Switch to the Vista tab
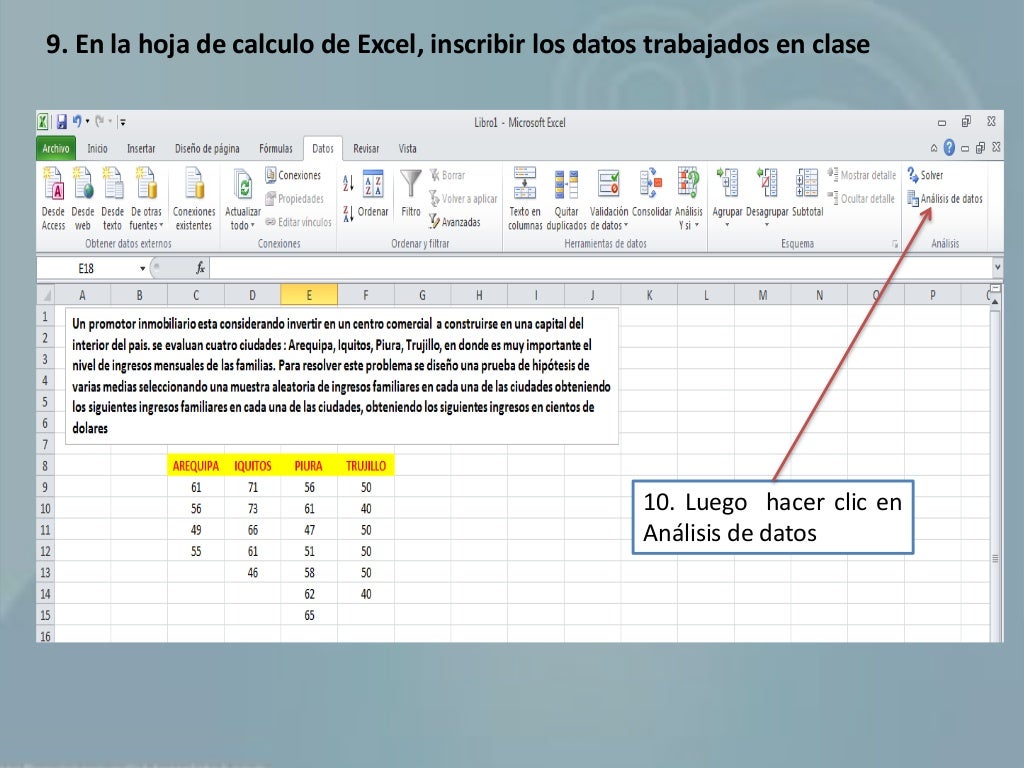 [408, 148]
